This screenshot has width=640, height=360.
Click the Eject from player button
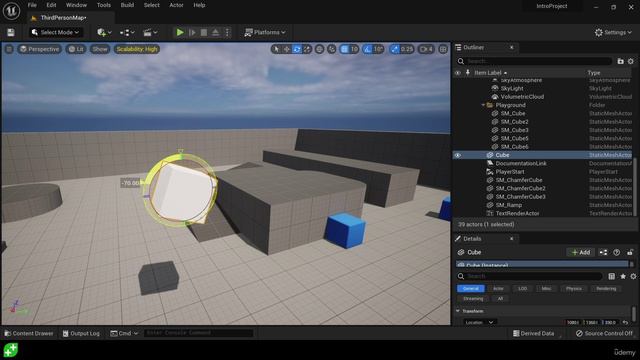pyautogui.click(x=216, y=32)
